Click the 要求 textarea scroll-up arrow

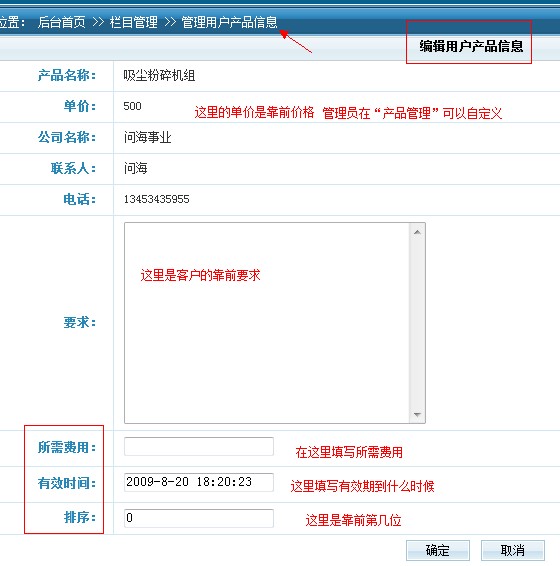(417, 232)
